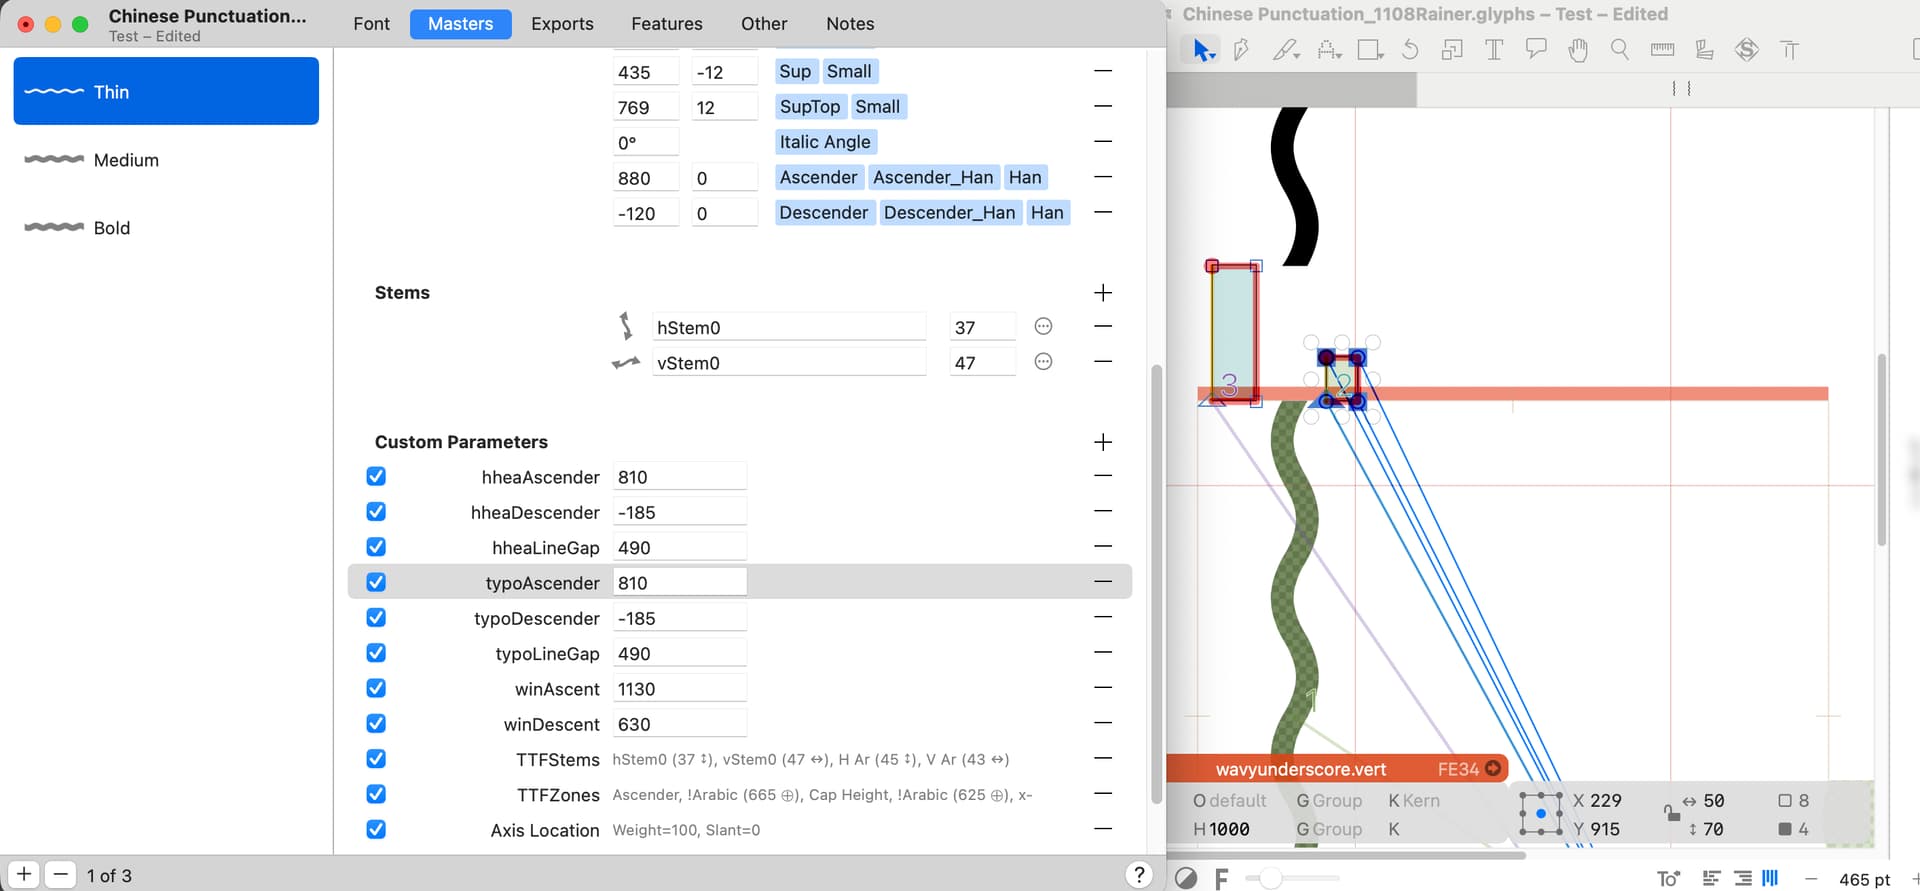This screenshot has height=891, width=1920.
Task: Uncheck the hheaAscender parameter checkbox
Action: click(376, 477)
